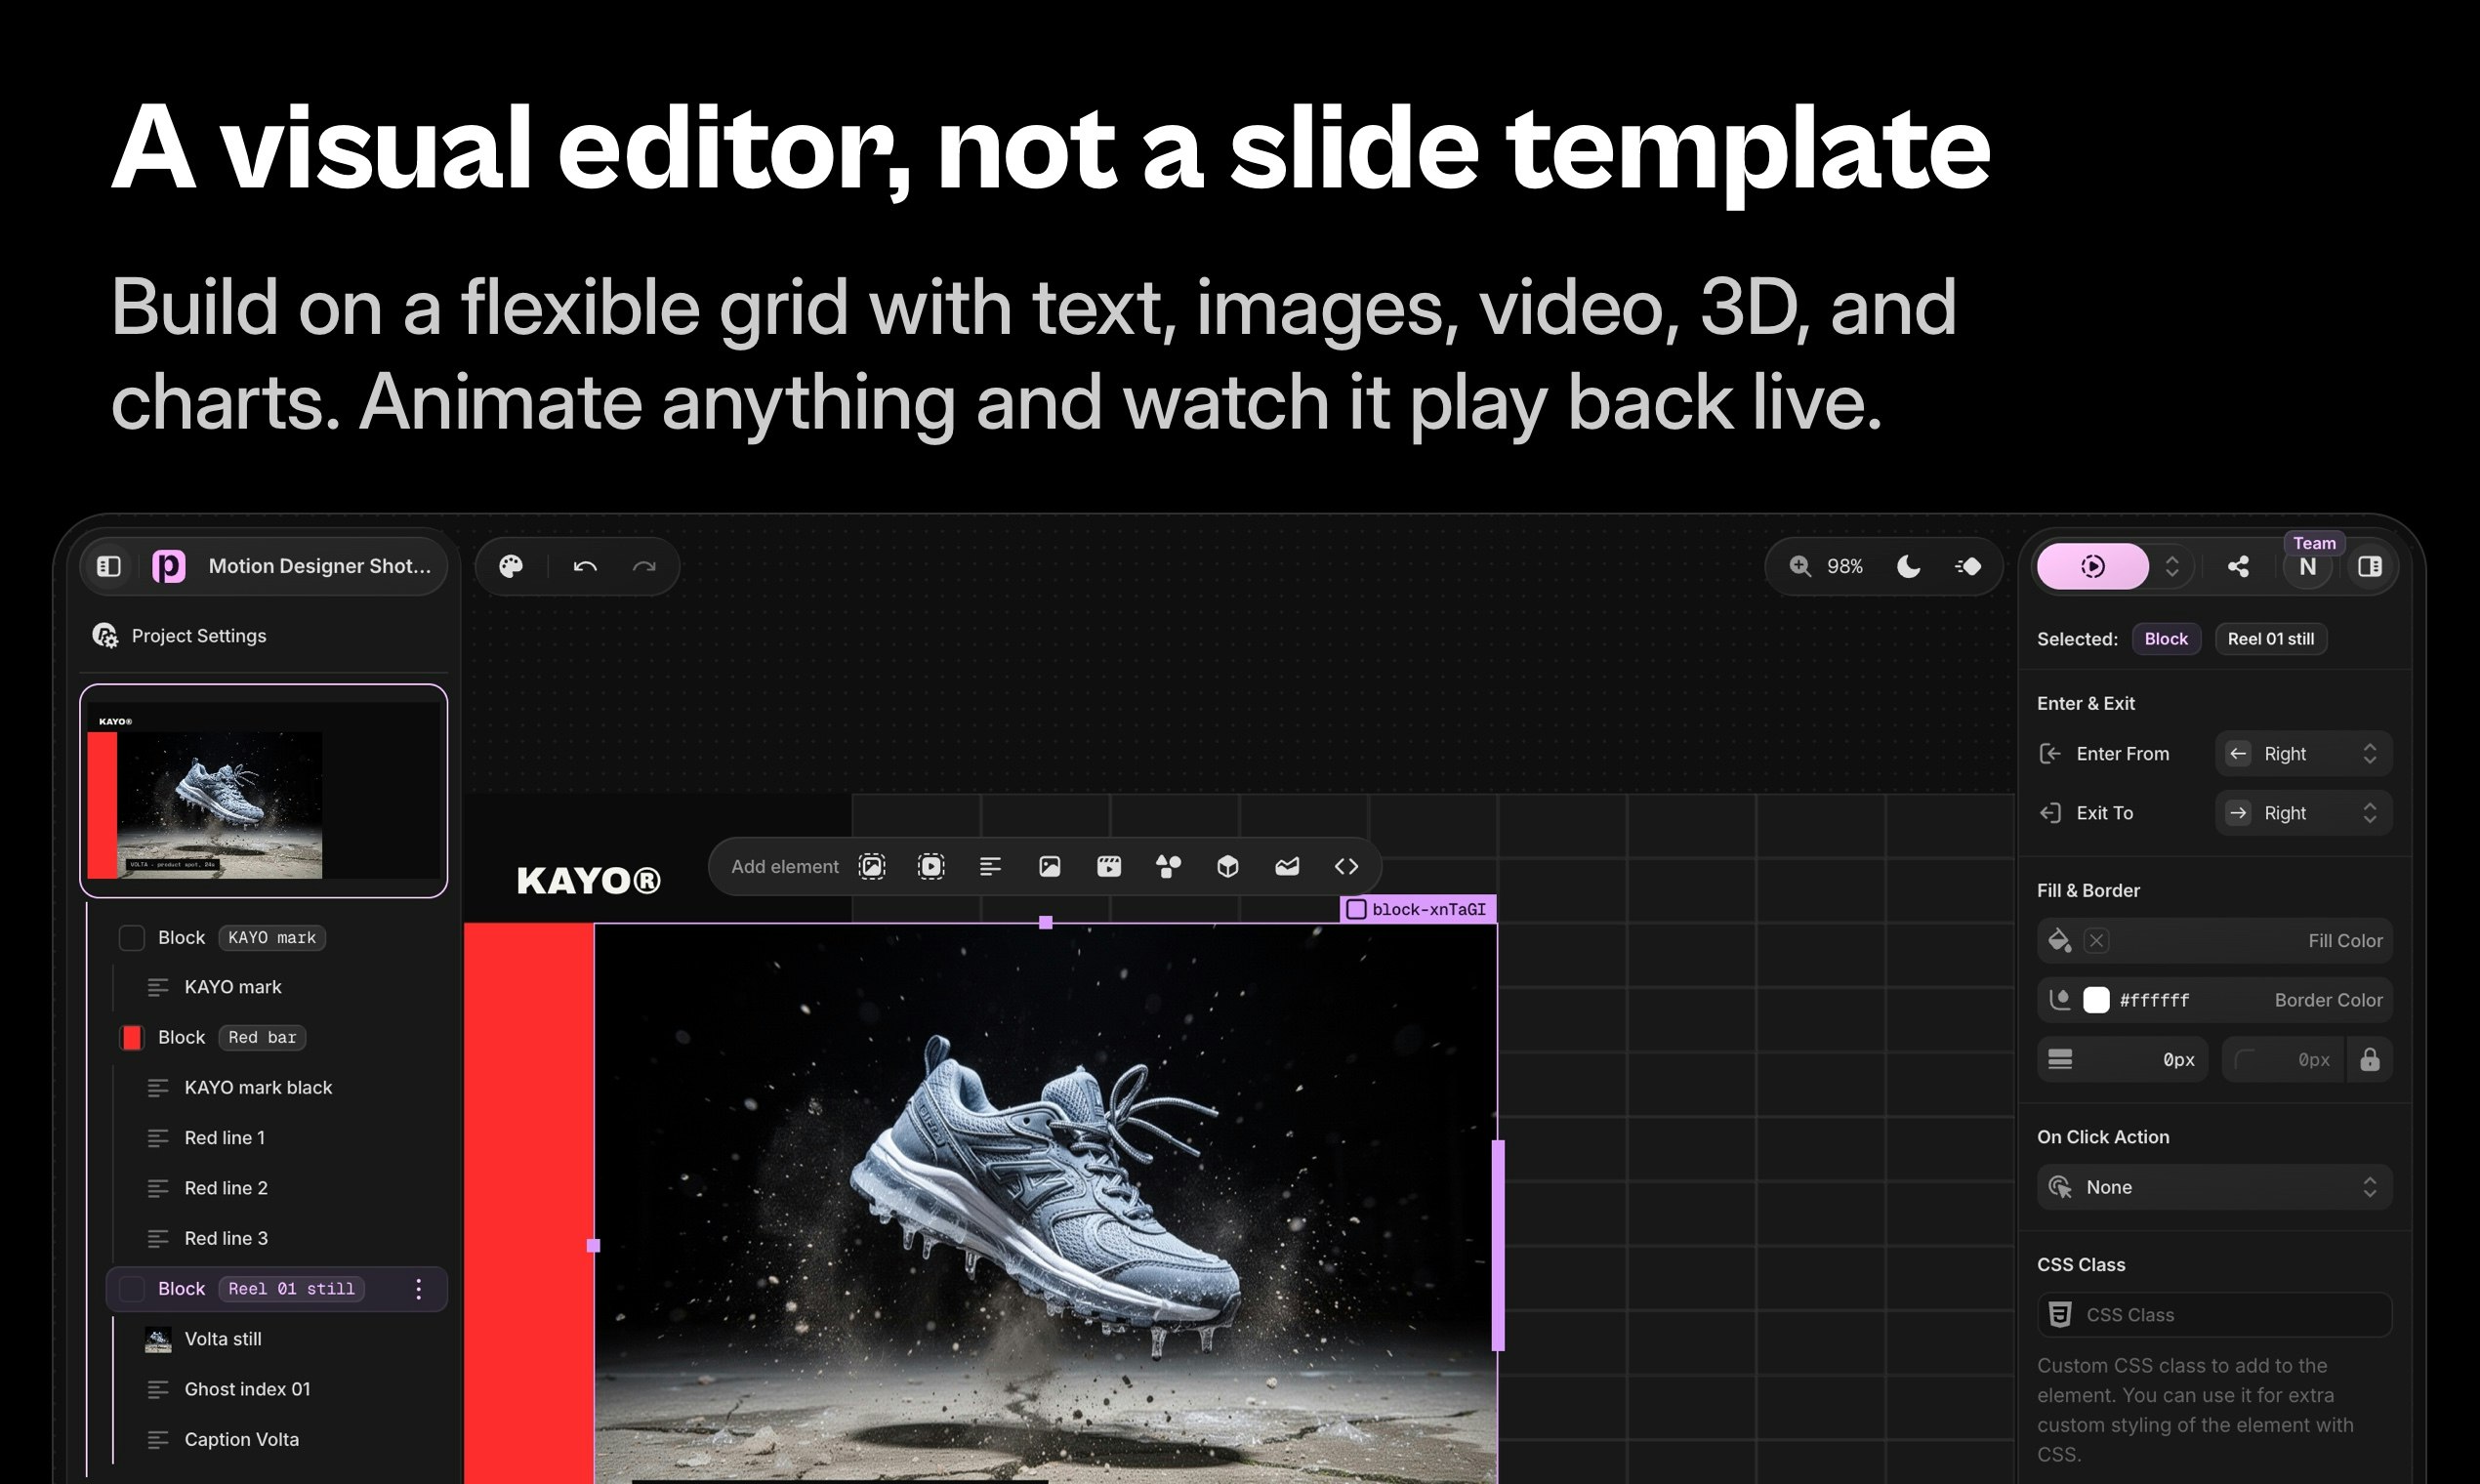Add an image block element icon
Screen dimensions: 2480x1484
(872, 866)
